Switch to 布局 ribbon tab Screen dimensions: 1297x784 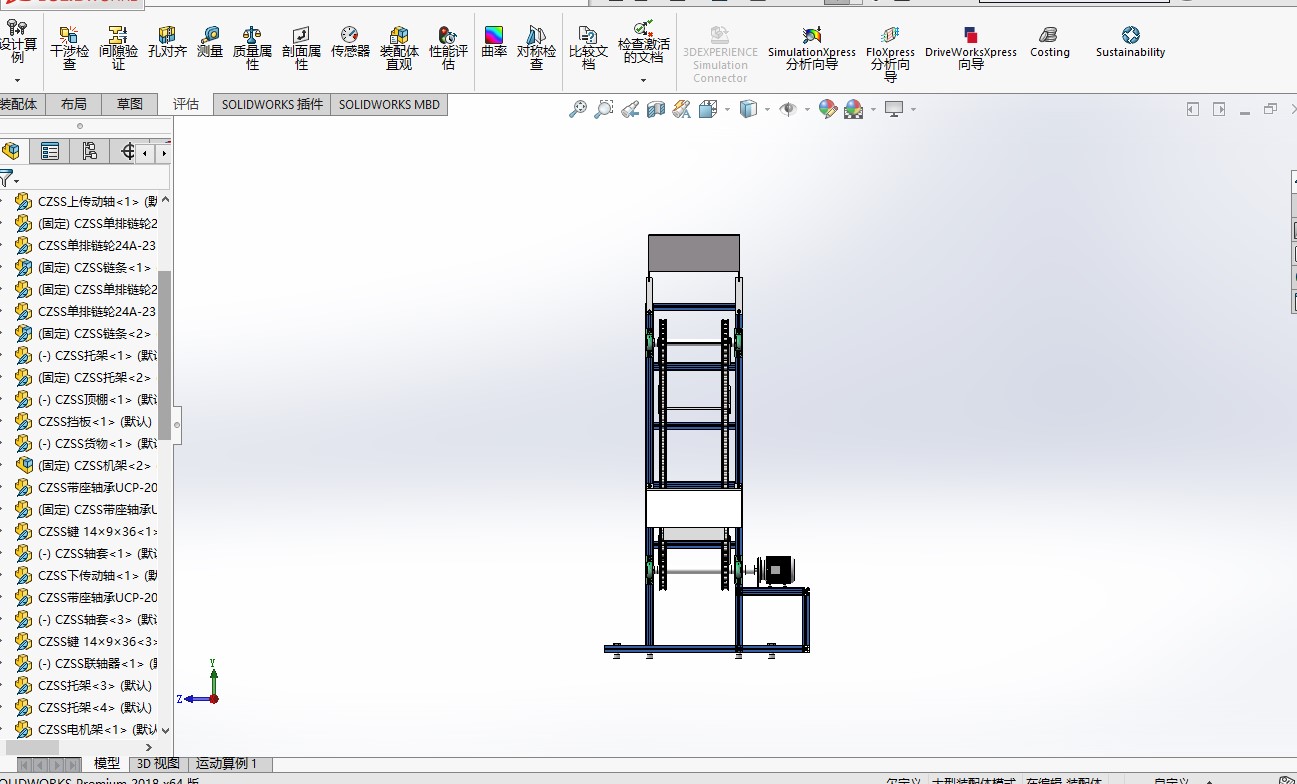click(73, 104)
